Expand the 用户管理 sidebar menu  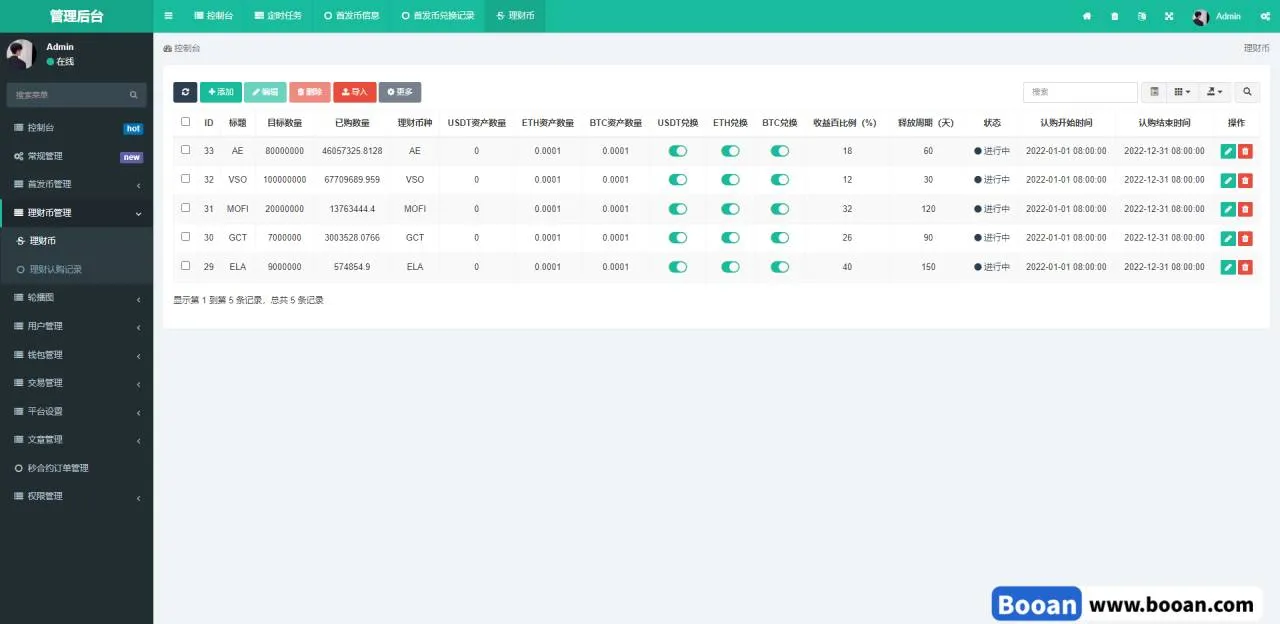pos(76,326)
